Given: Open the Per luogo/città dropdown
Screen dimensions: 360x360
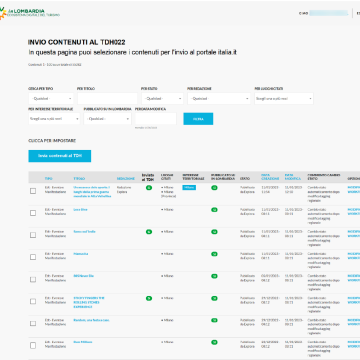Looking at the screenshot, I should 284,99.
